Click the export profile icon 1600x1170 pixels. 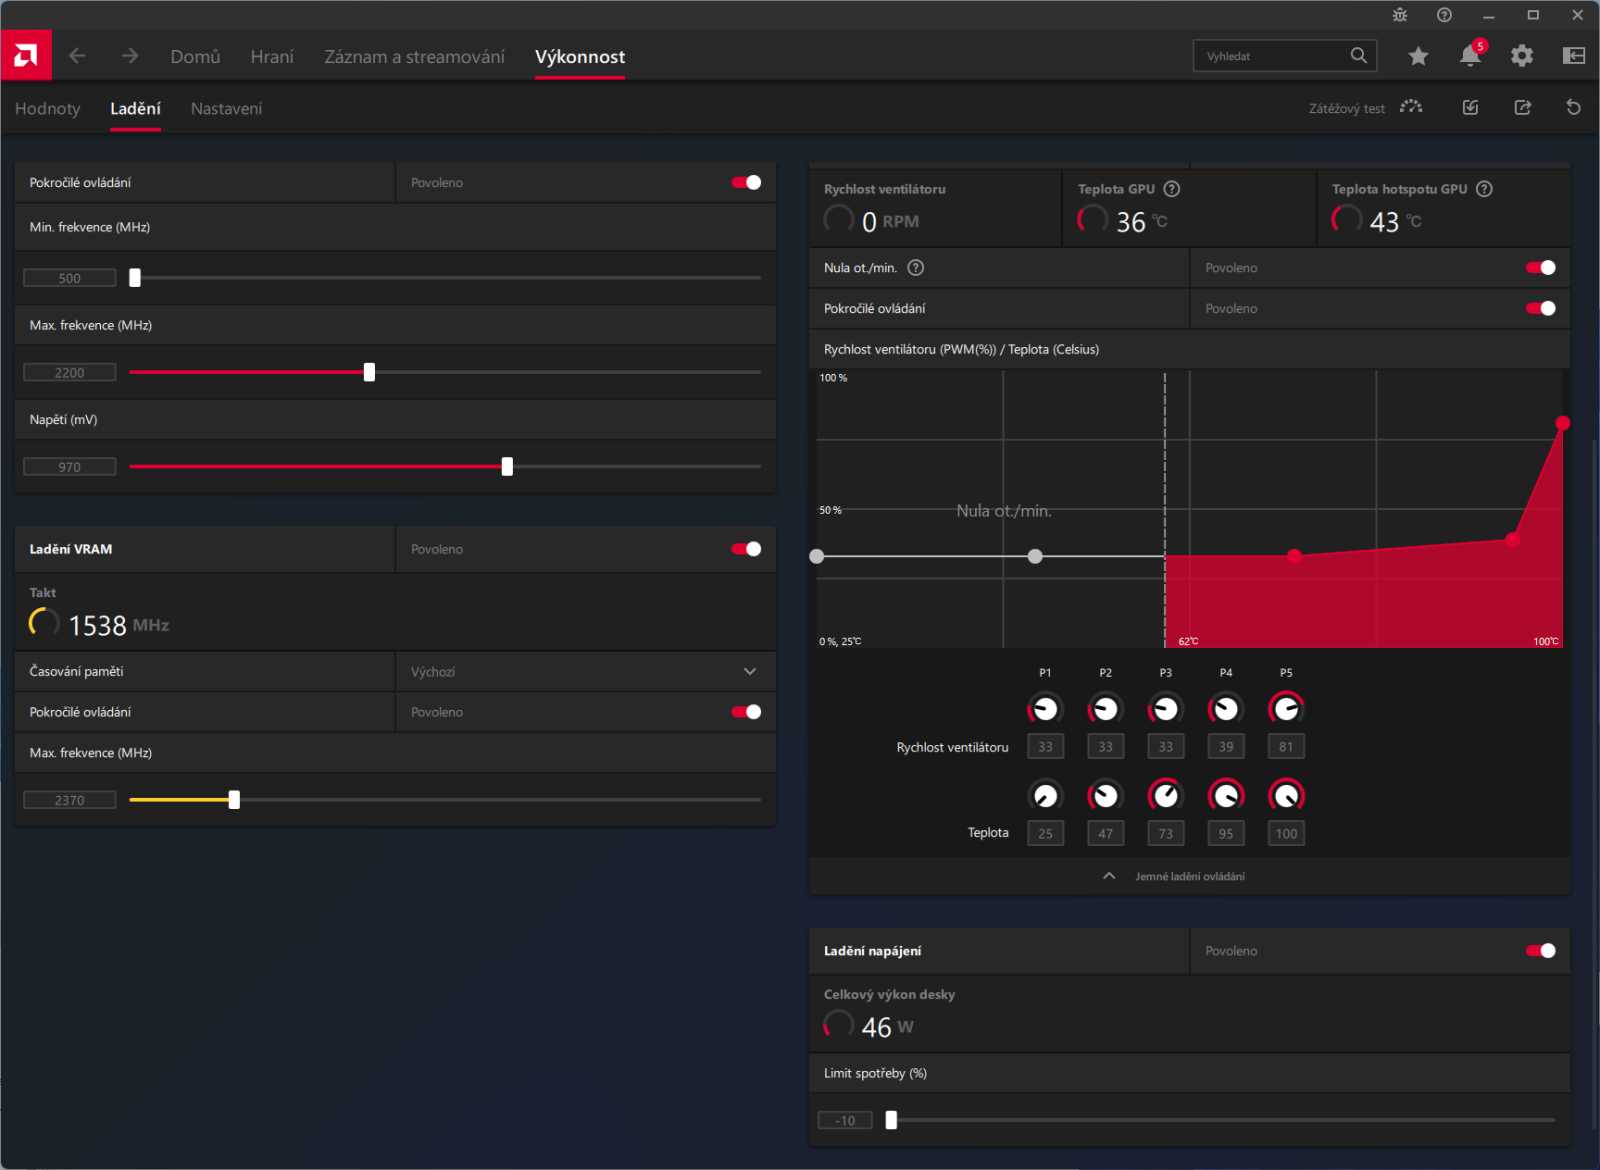pyautogui.click(x=1523, y=107)
